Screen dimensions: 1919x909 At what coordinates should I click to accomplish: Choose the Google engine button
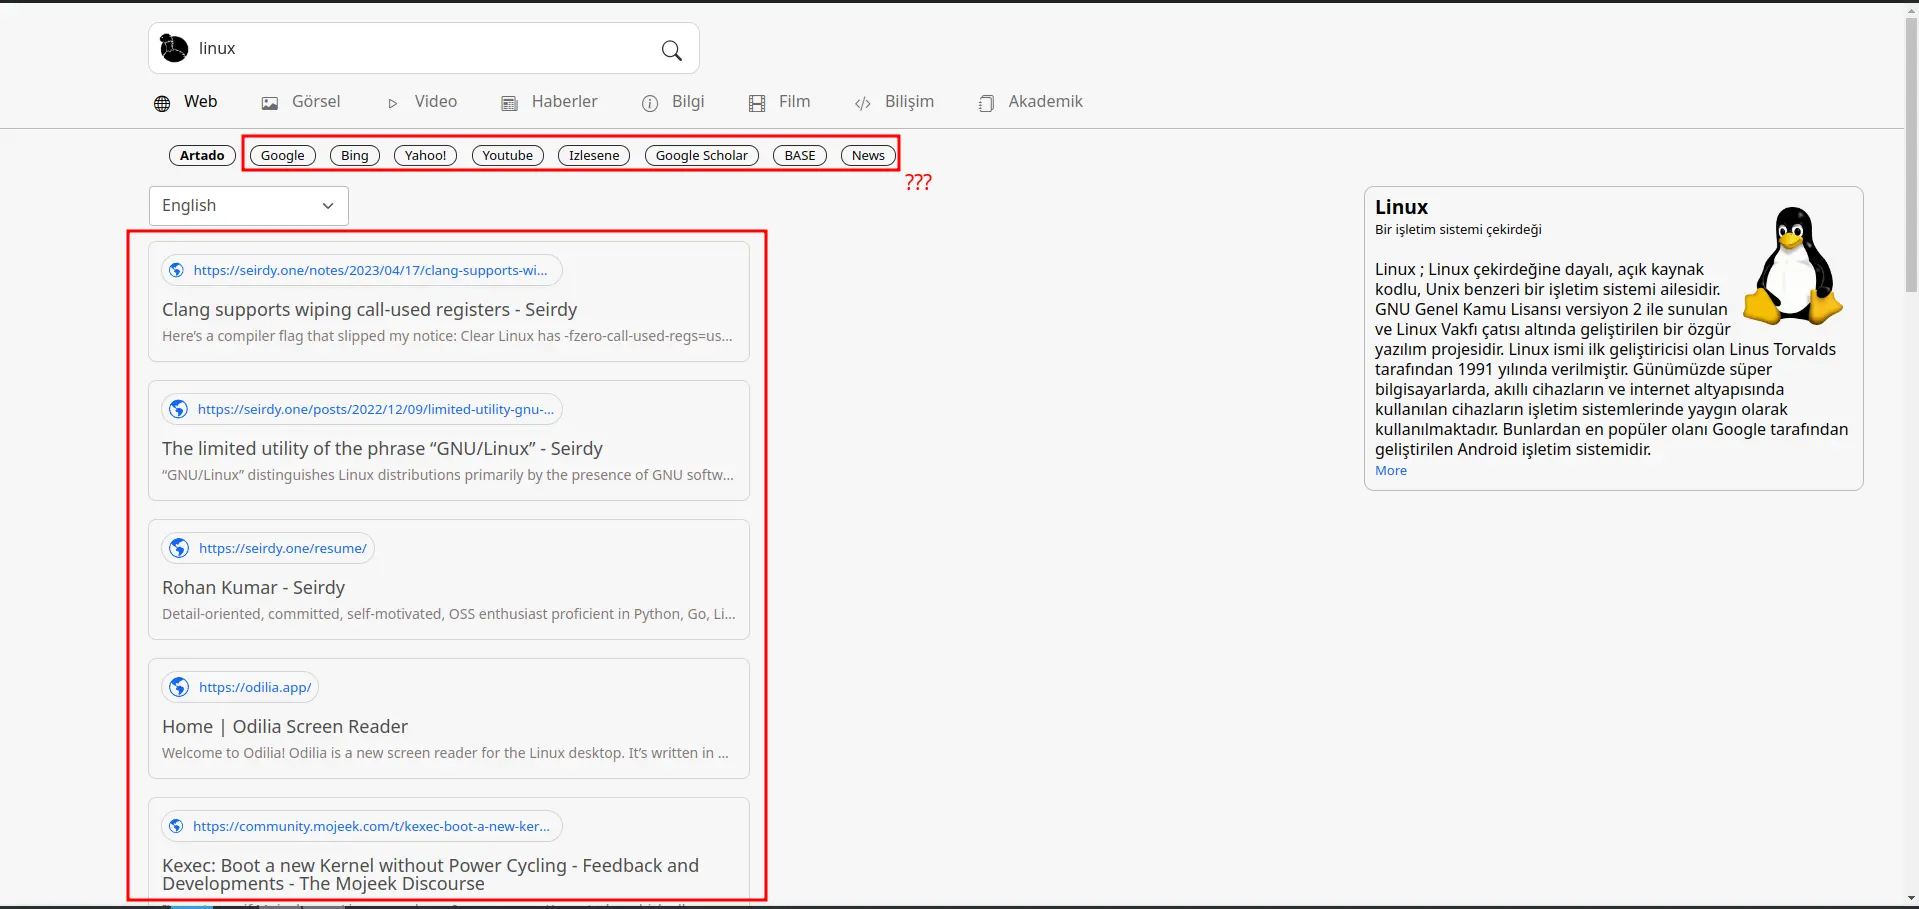283,155
